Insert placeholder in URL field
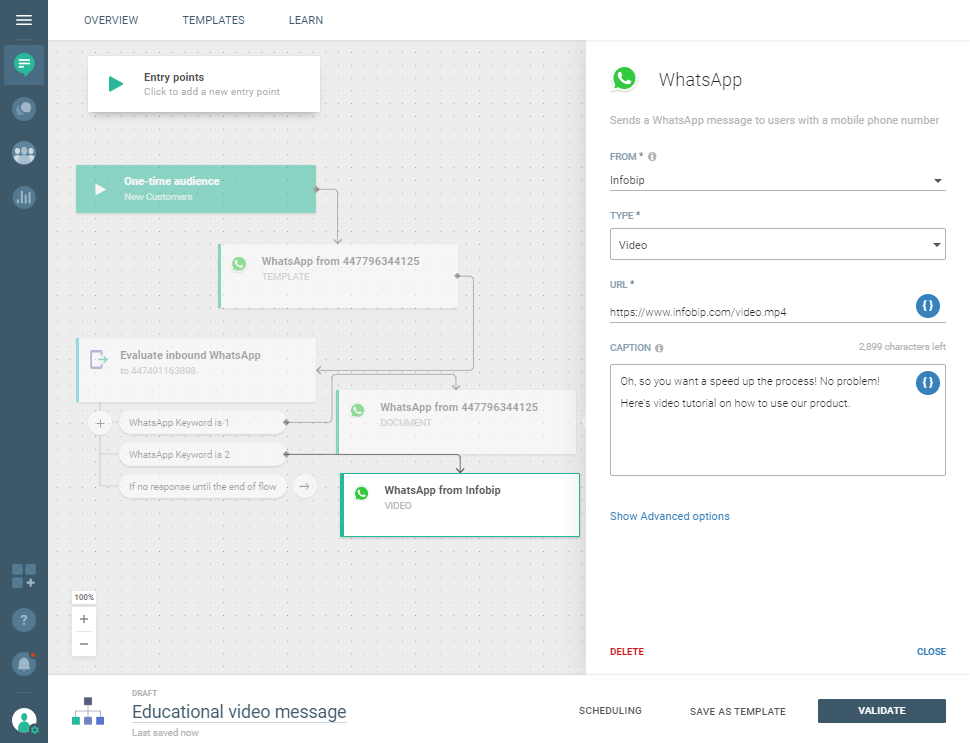970x743 pixels. 928,306
